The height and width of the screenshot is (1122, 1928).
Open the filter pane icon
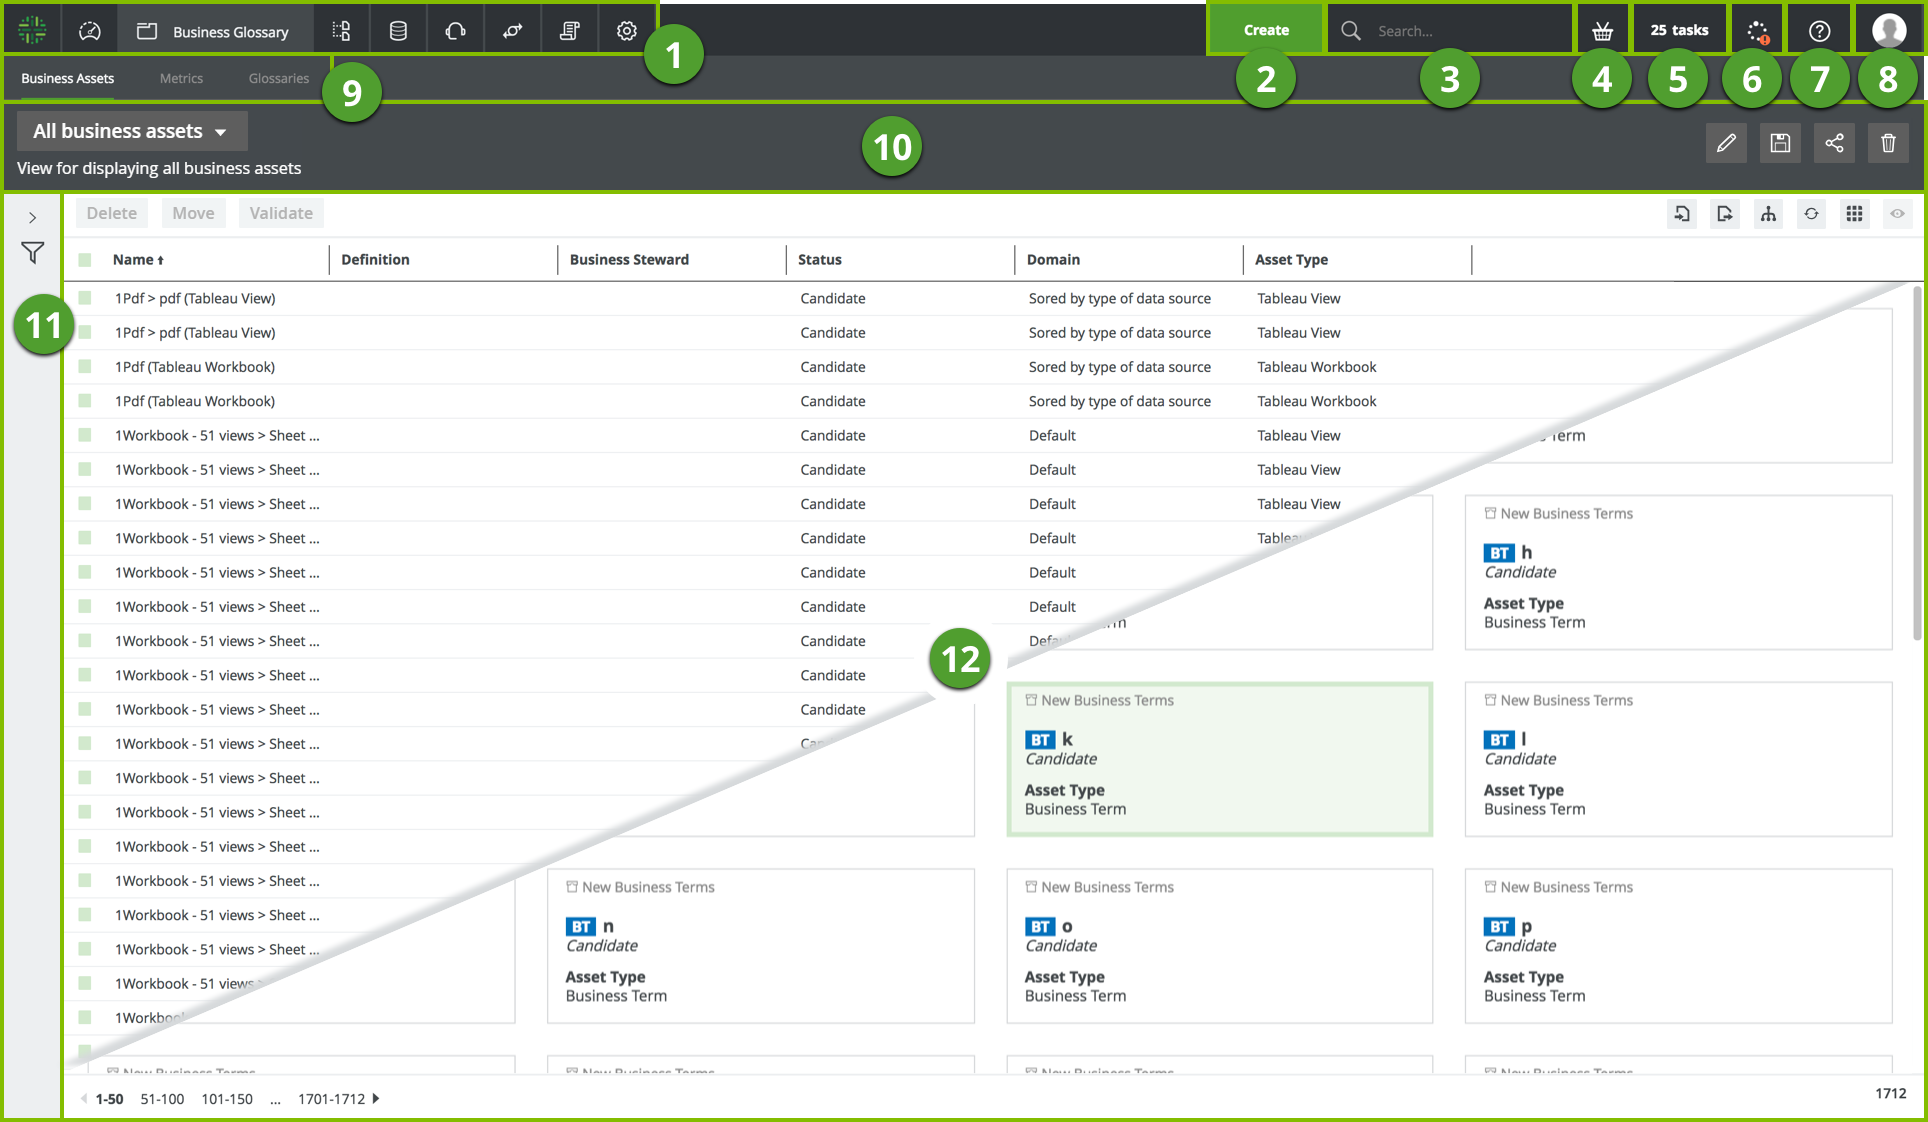click(x=33, y=254)
